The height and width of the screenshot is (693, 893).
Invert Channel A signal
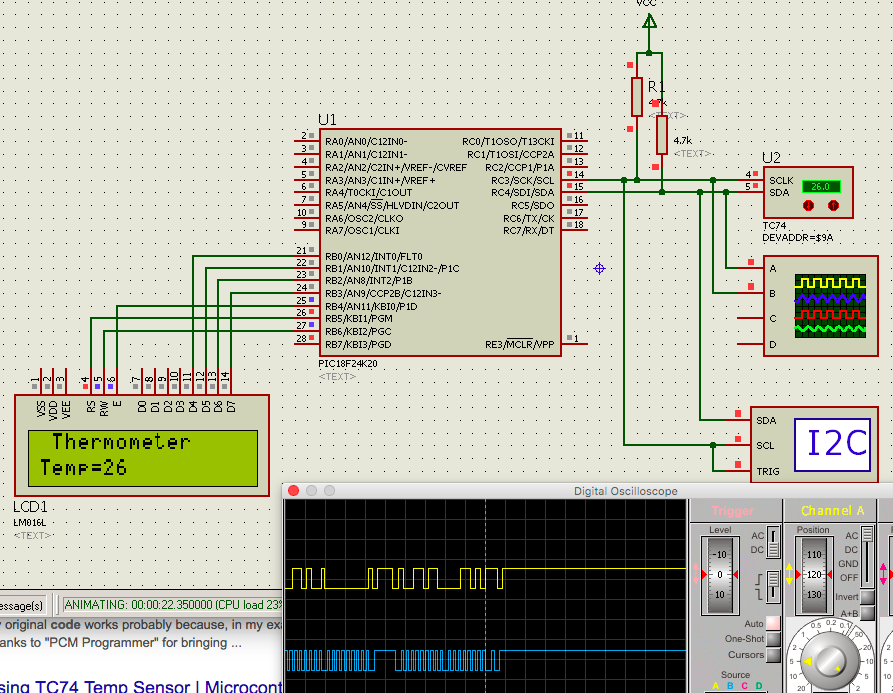click(x=868, y=598)
